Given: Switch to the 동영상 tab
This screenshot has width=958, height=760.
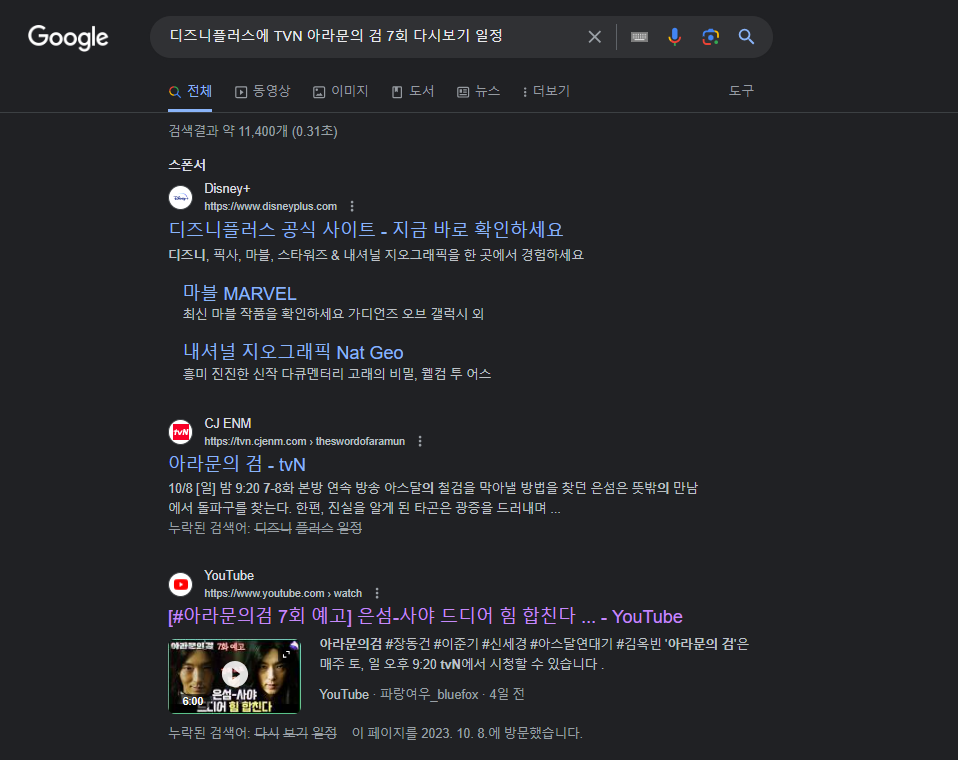Looking at the screenshot, I should [263, 92].
